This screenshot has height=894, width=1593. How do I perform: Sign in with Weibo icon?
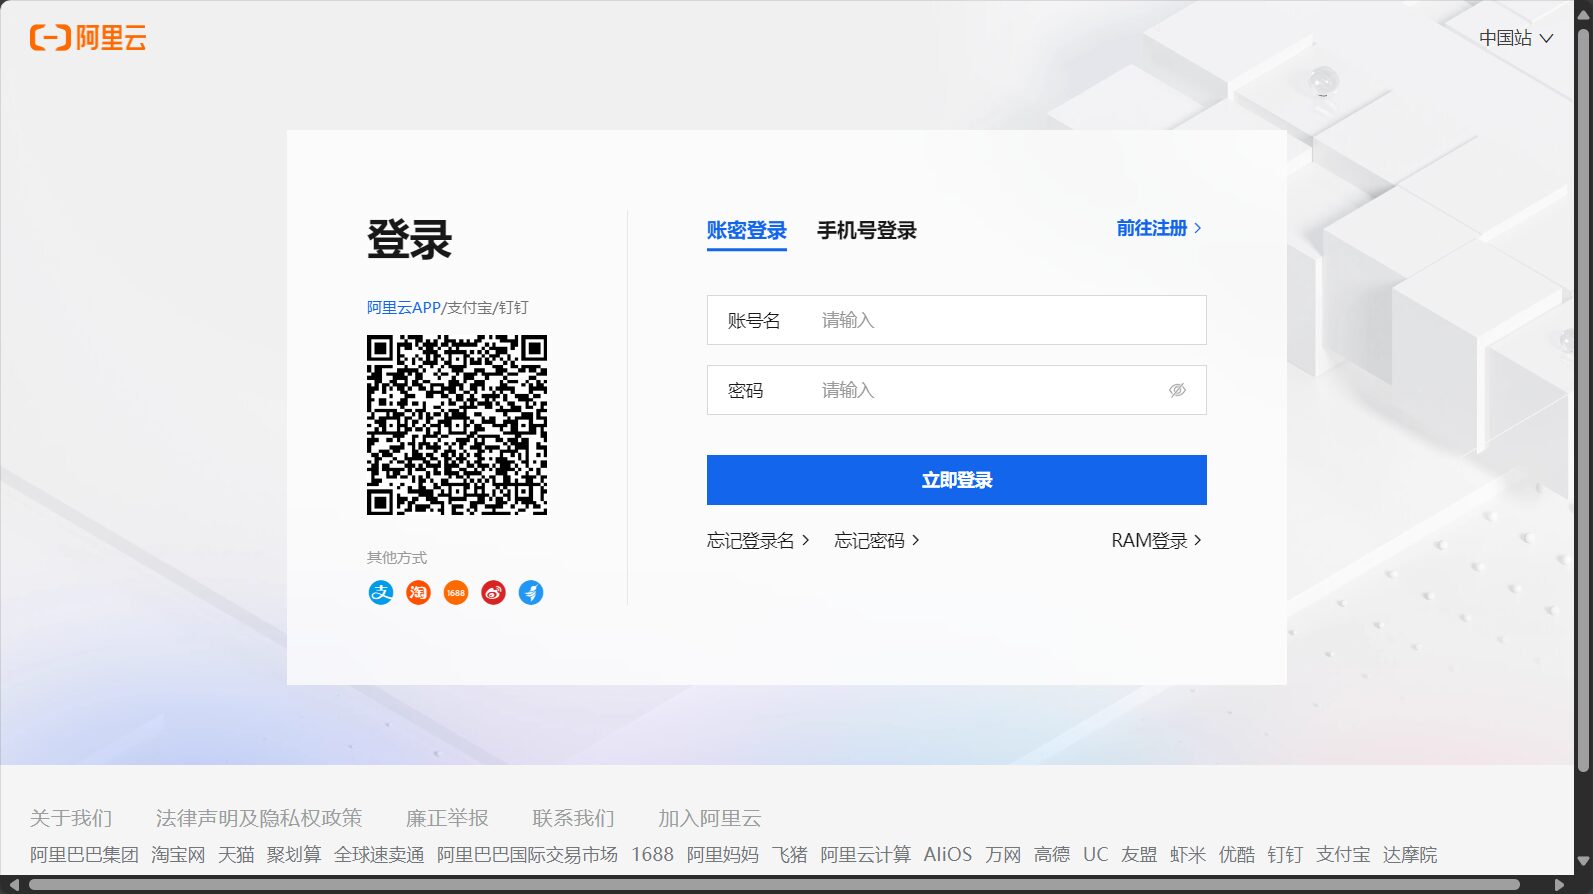tap(494, 592)
